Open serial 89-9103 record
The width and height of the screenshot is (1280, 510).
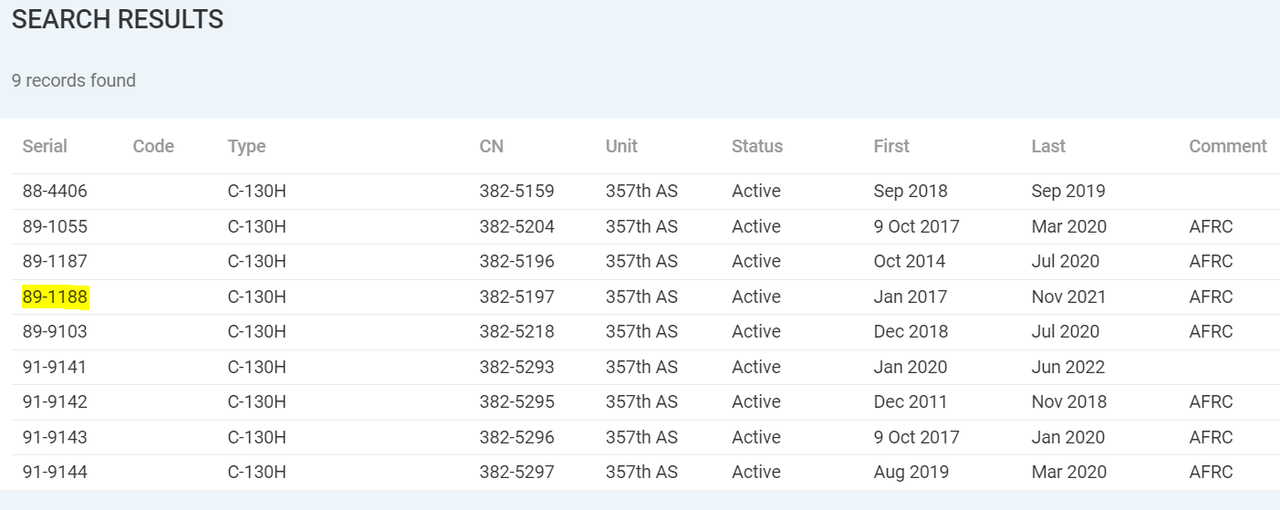click(x=55, y=331)
